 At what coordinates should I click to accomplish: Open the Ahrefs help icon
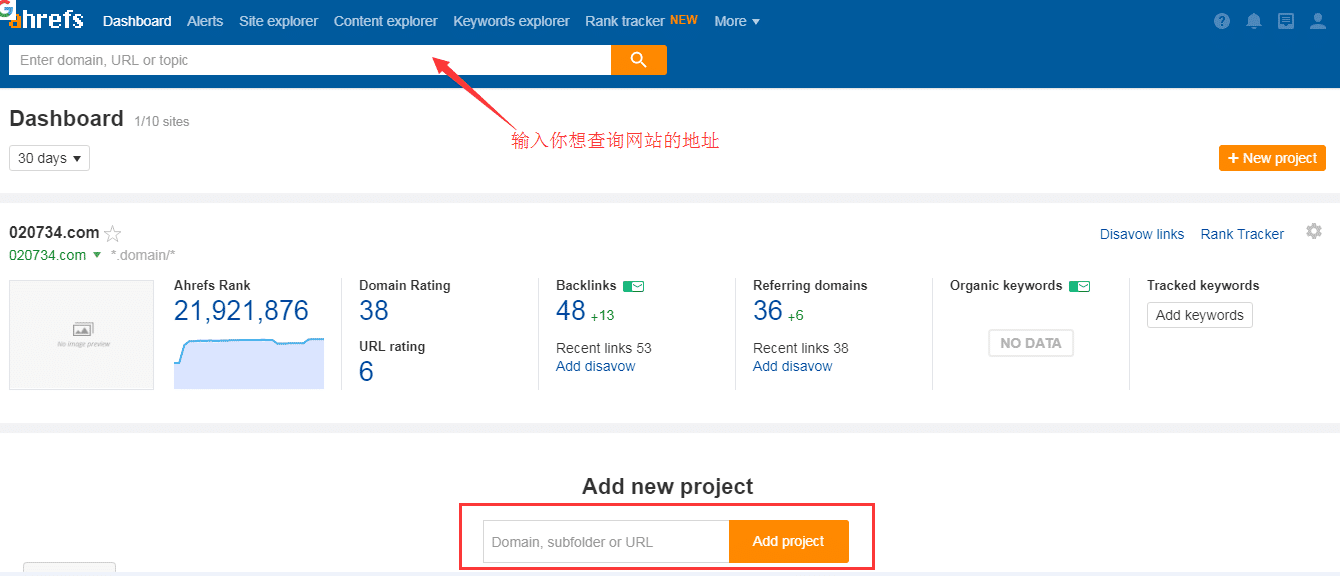1221,20
